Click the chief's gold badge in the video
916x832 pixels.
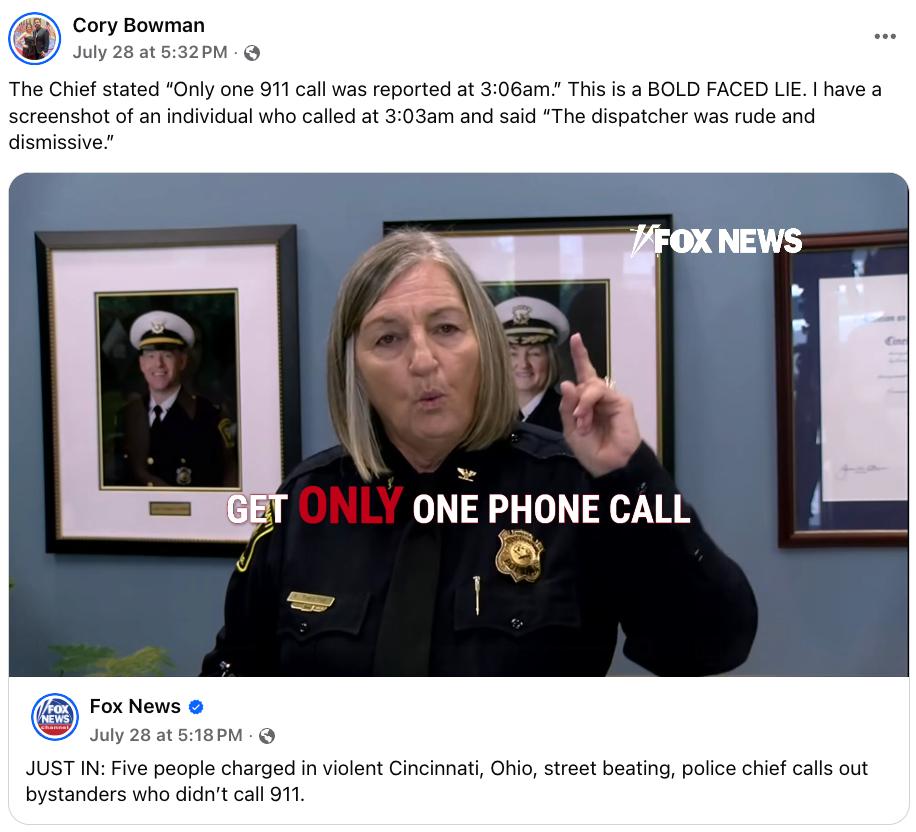pos(518,555)
